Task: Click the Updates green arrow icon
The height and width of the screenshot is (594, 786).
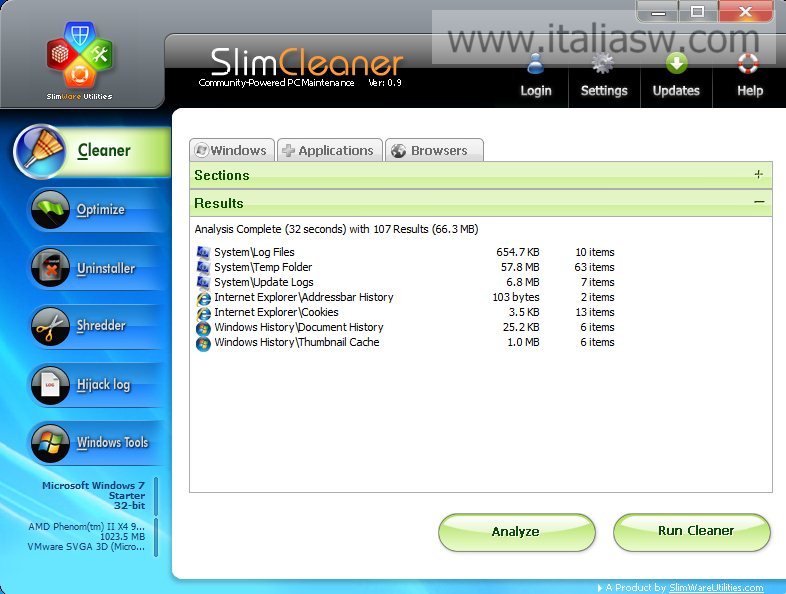Action: pyautogui.click(x=676, y=64)
